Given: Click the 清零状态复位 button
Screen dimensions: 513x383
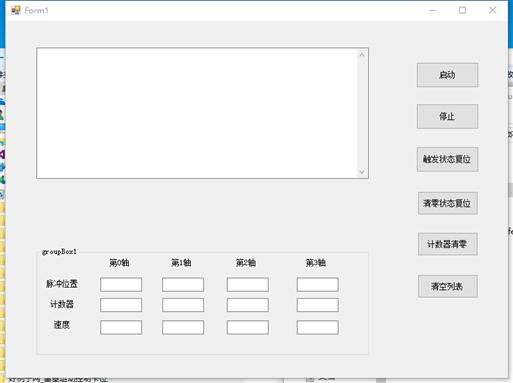Looking at the screenshot, I should pyautogui.click(x=448, y=203).
